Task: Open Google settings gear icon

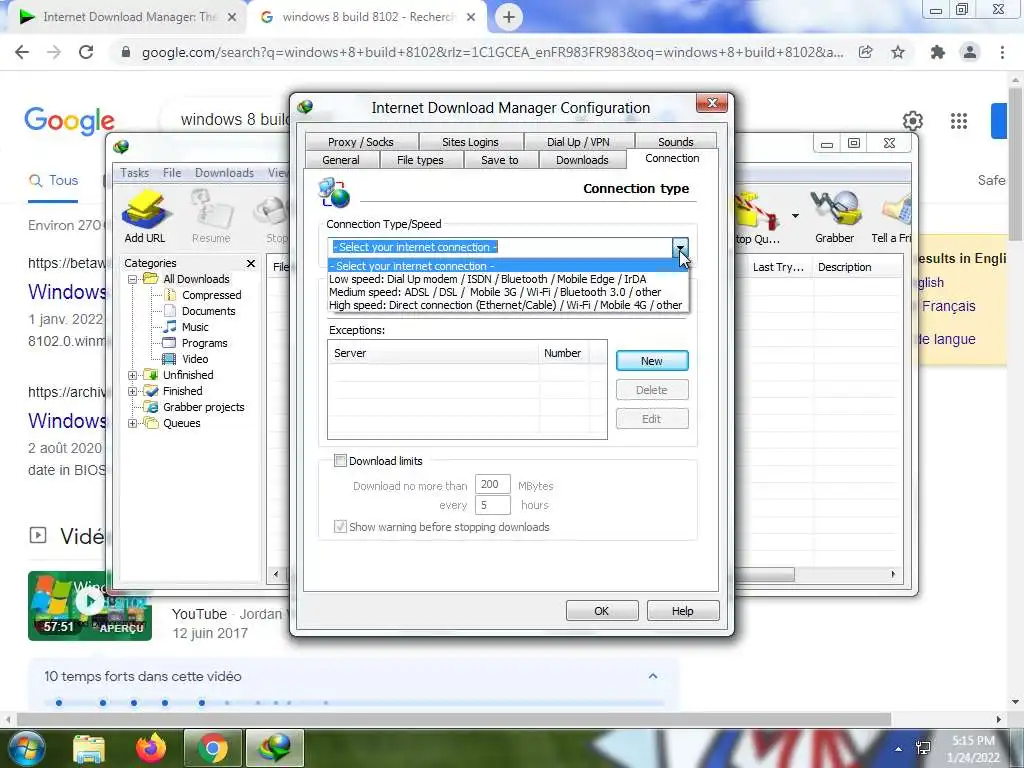Action: pos(913,121)
